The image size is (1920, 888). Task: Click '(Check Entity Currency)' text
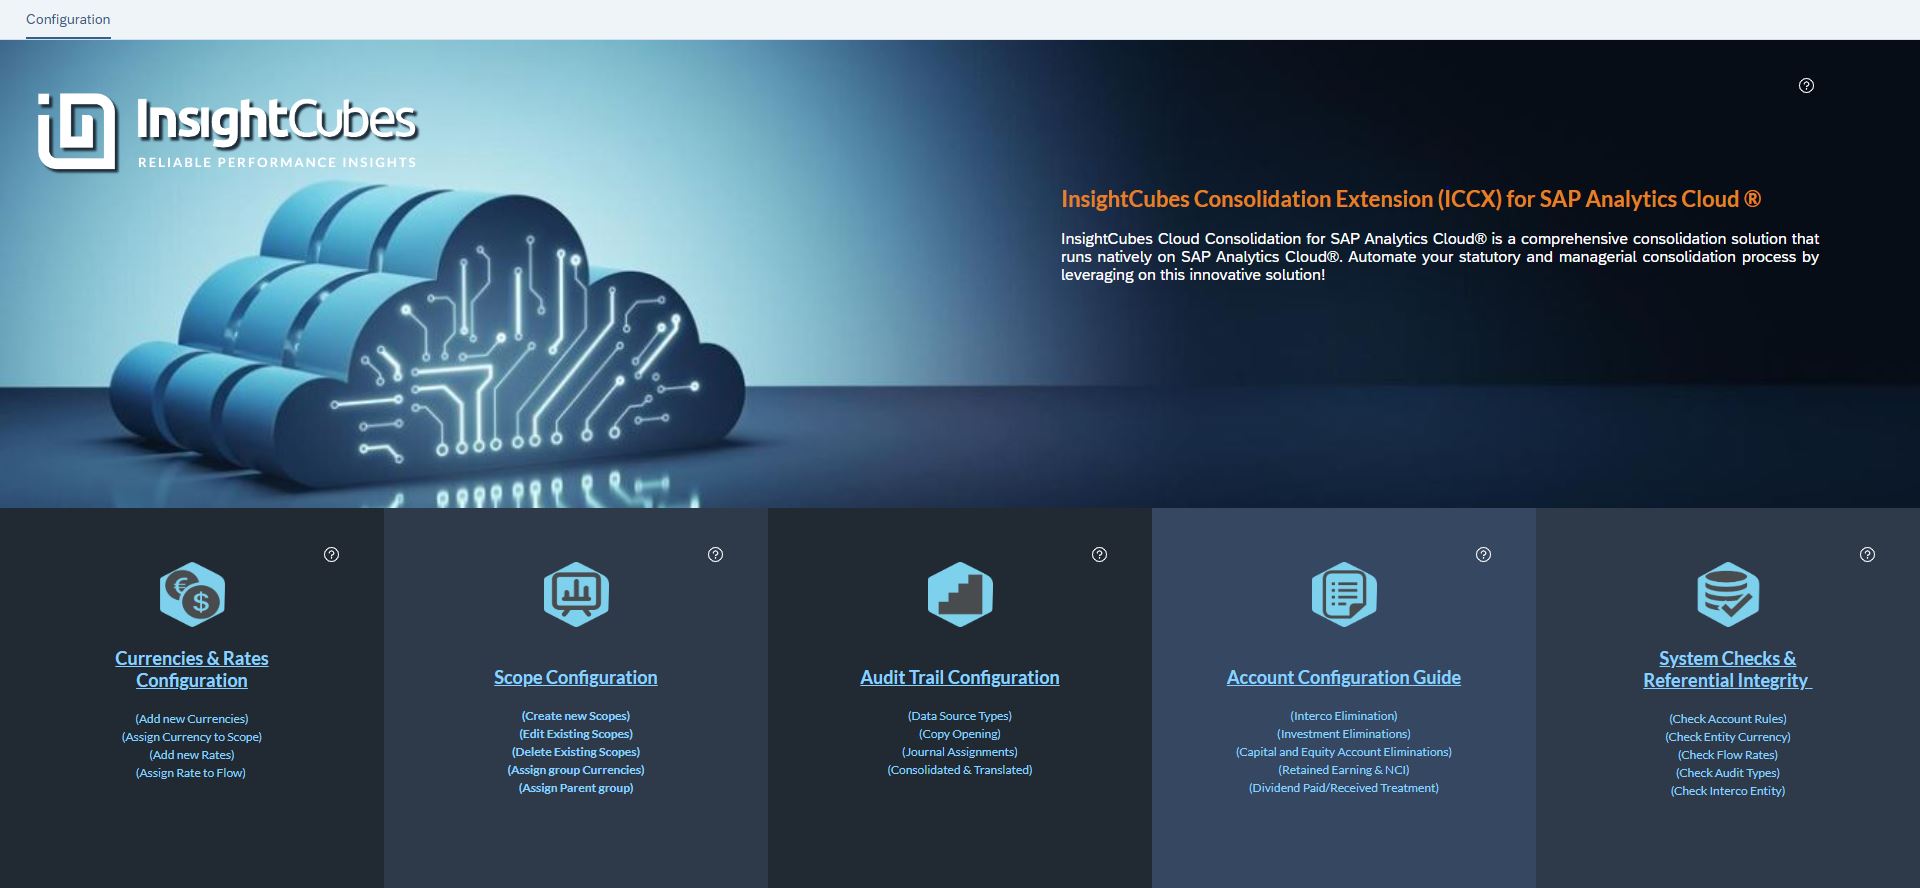pyautogui.click(x=1728, y=737)
